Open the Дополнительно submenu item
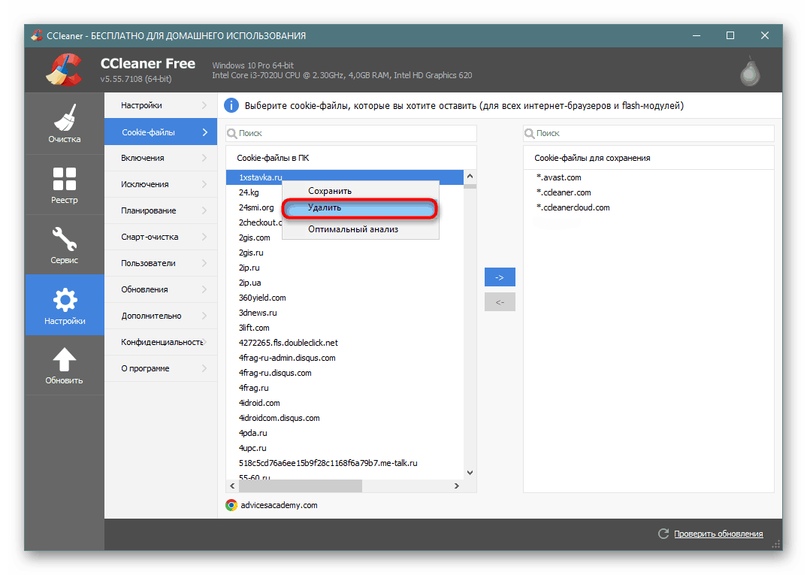Screen dimensions: 807x575 161,316
